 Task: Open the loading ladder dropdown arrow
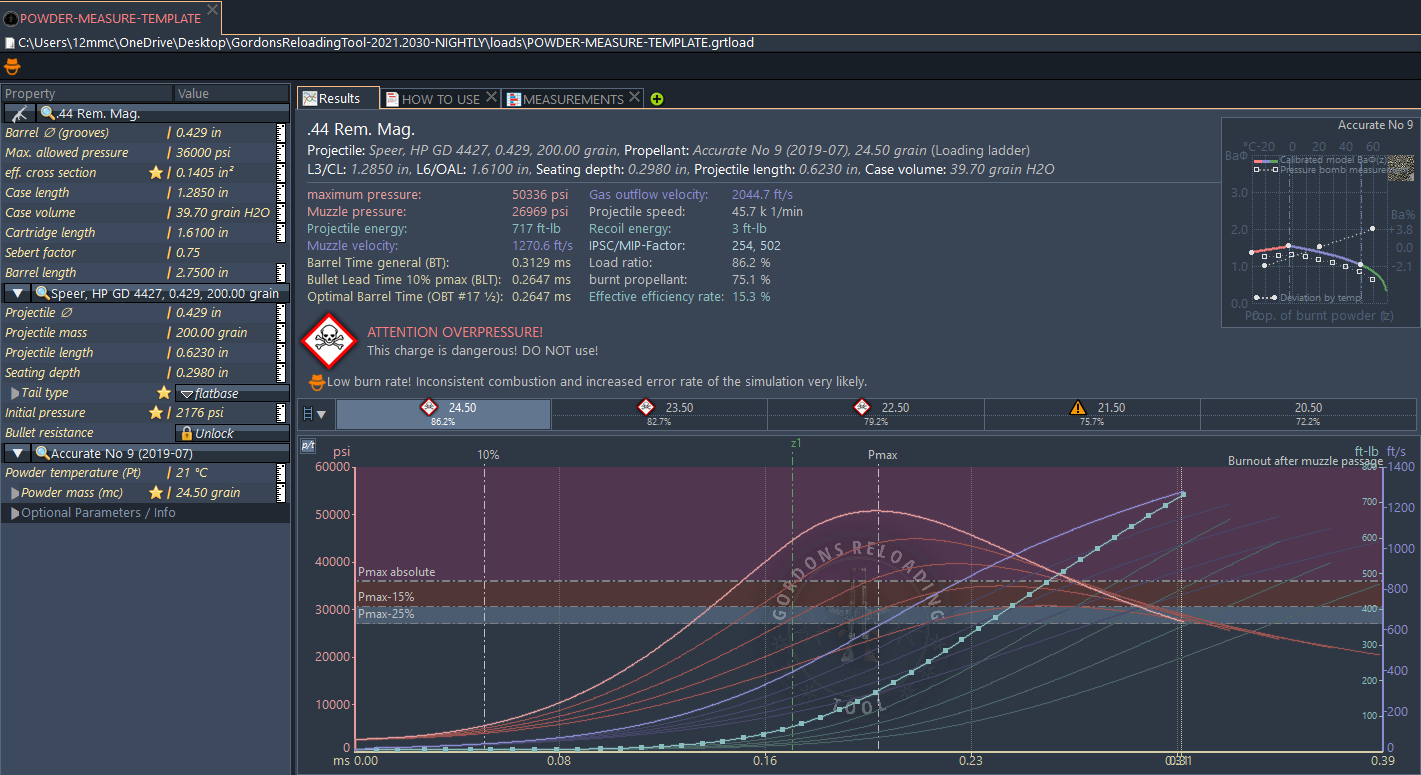(x=322, y=414)
